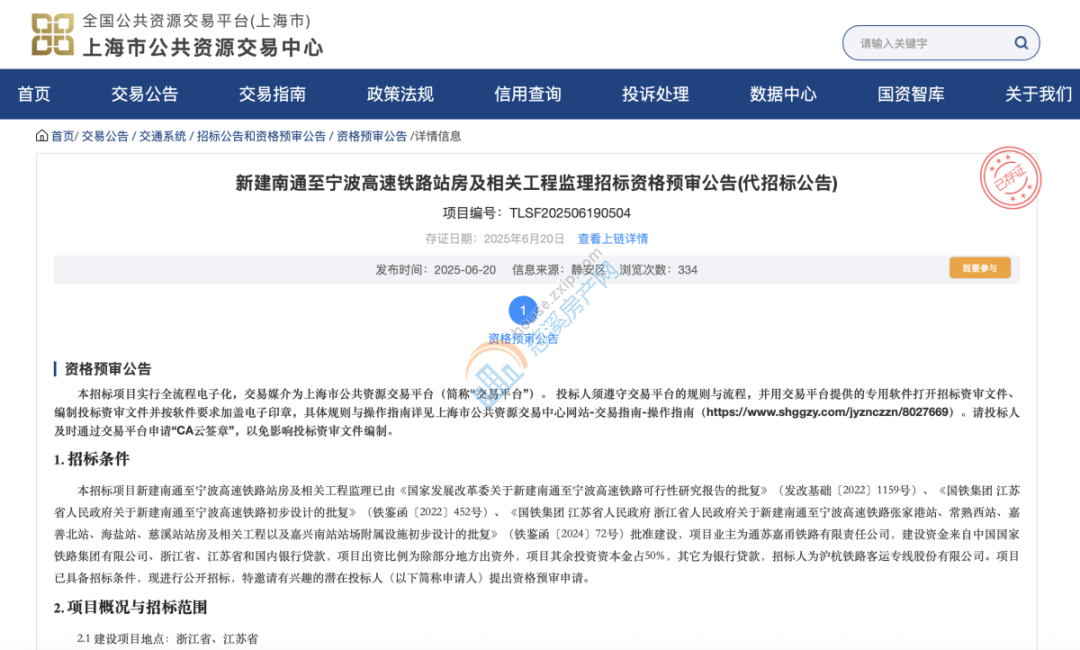
Task: Open the 查看上链详情 link
Action: click(x=612, y=239)
